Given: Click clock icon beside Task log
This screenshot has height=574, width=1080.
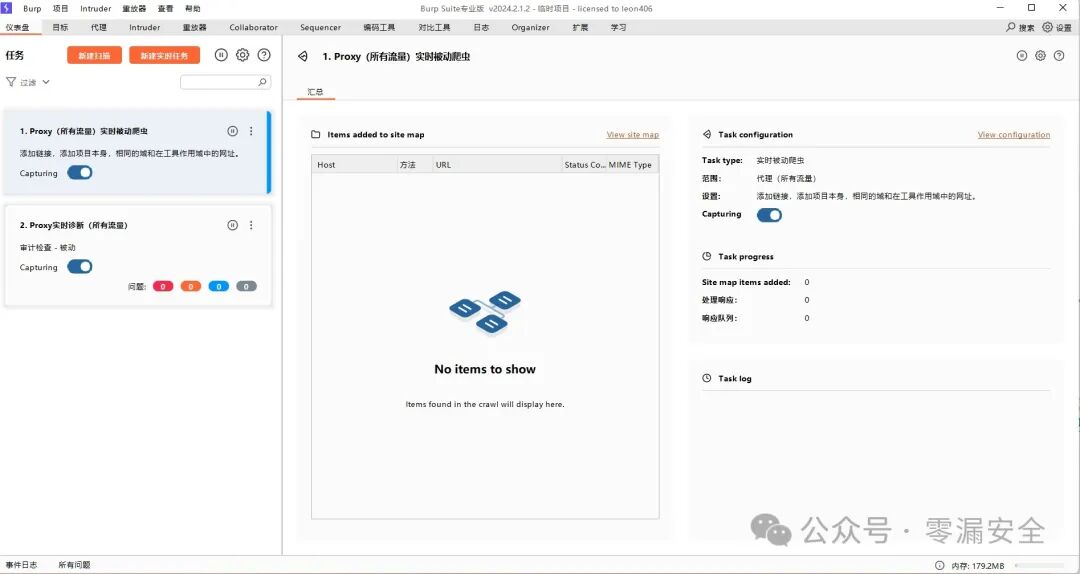Looking at the screenshot, I should [707, 378].
